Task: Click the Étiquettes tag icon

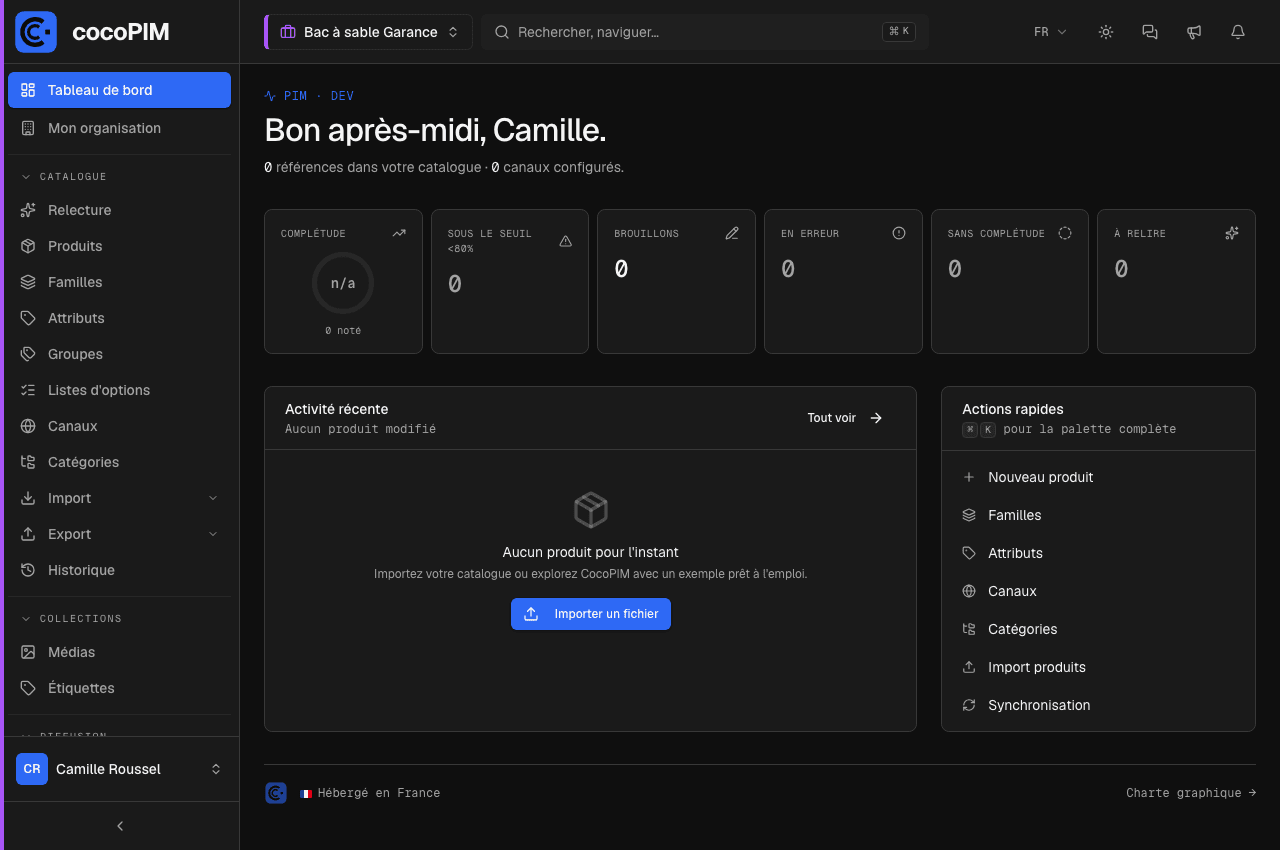Action: click(28, 688)
